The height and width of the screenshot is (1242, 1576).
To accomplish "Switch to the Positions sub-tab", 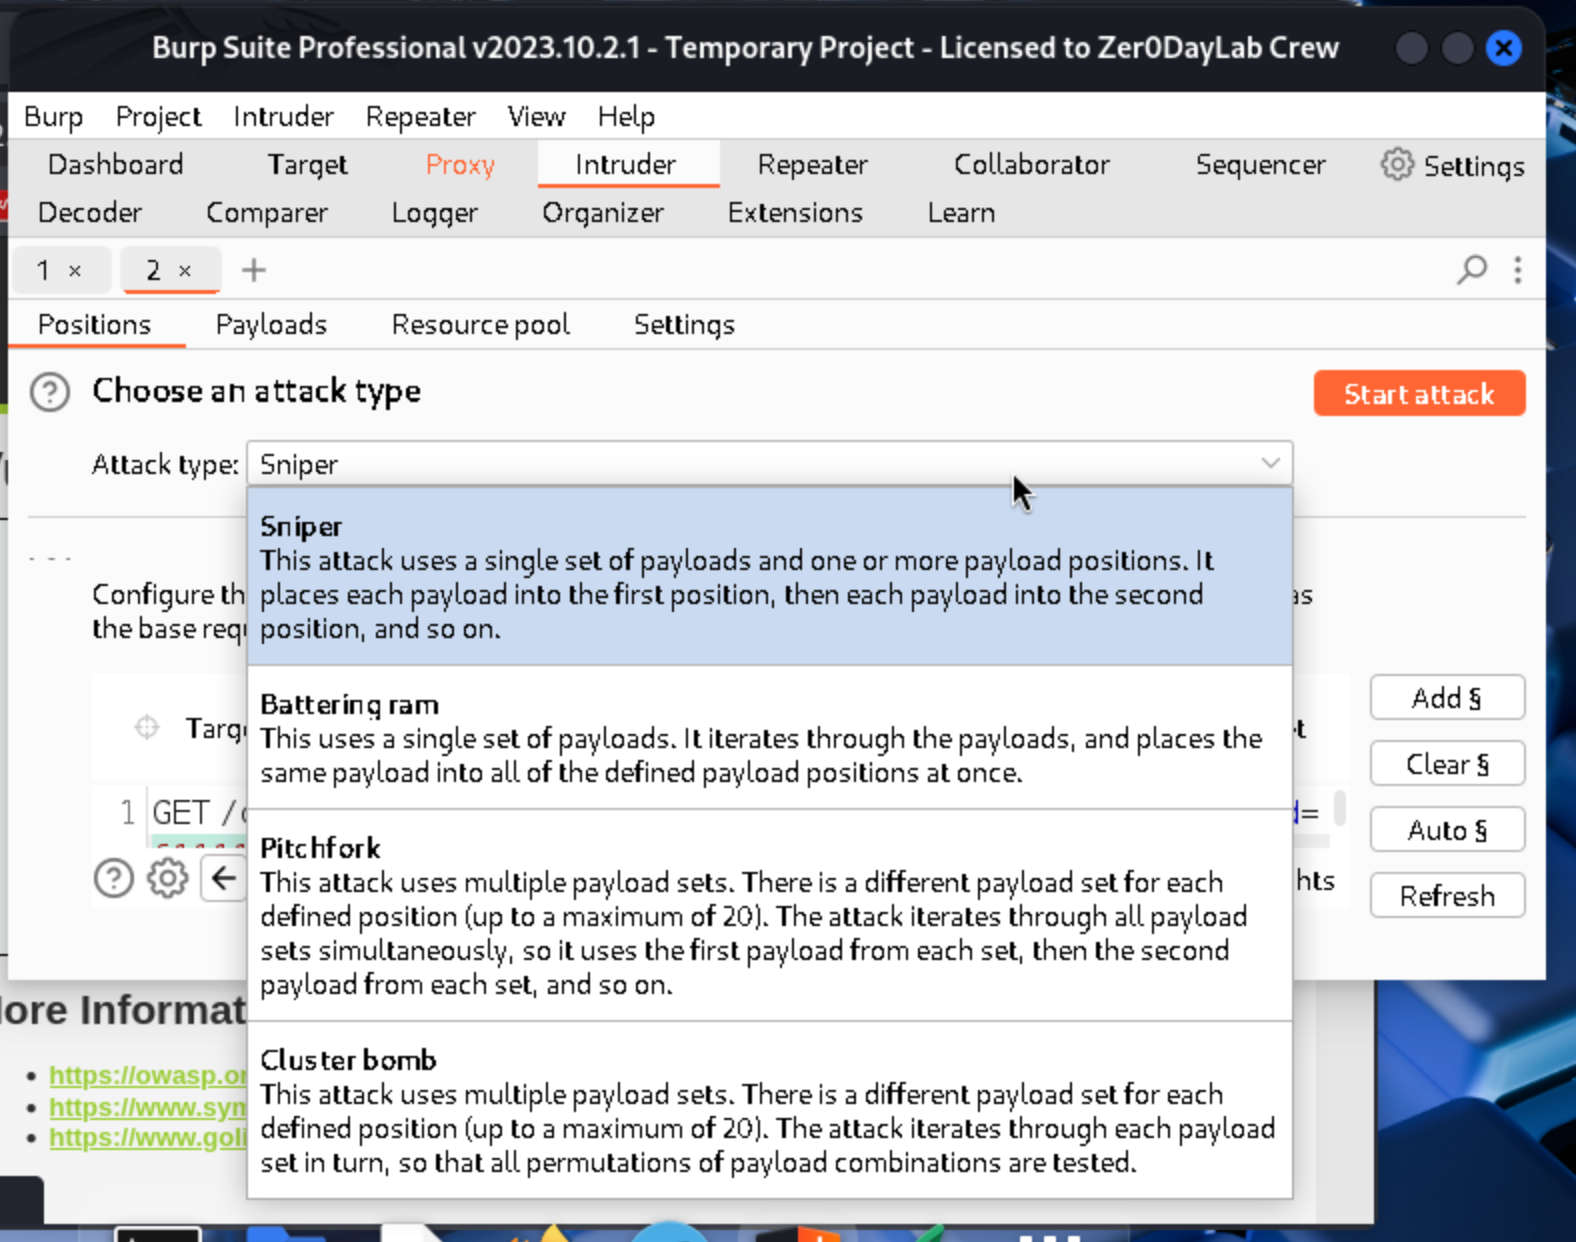I will click(x=95, y=325).
